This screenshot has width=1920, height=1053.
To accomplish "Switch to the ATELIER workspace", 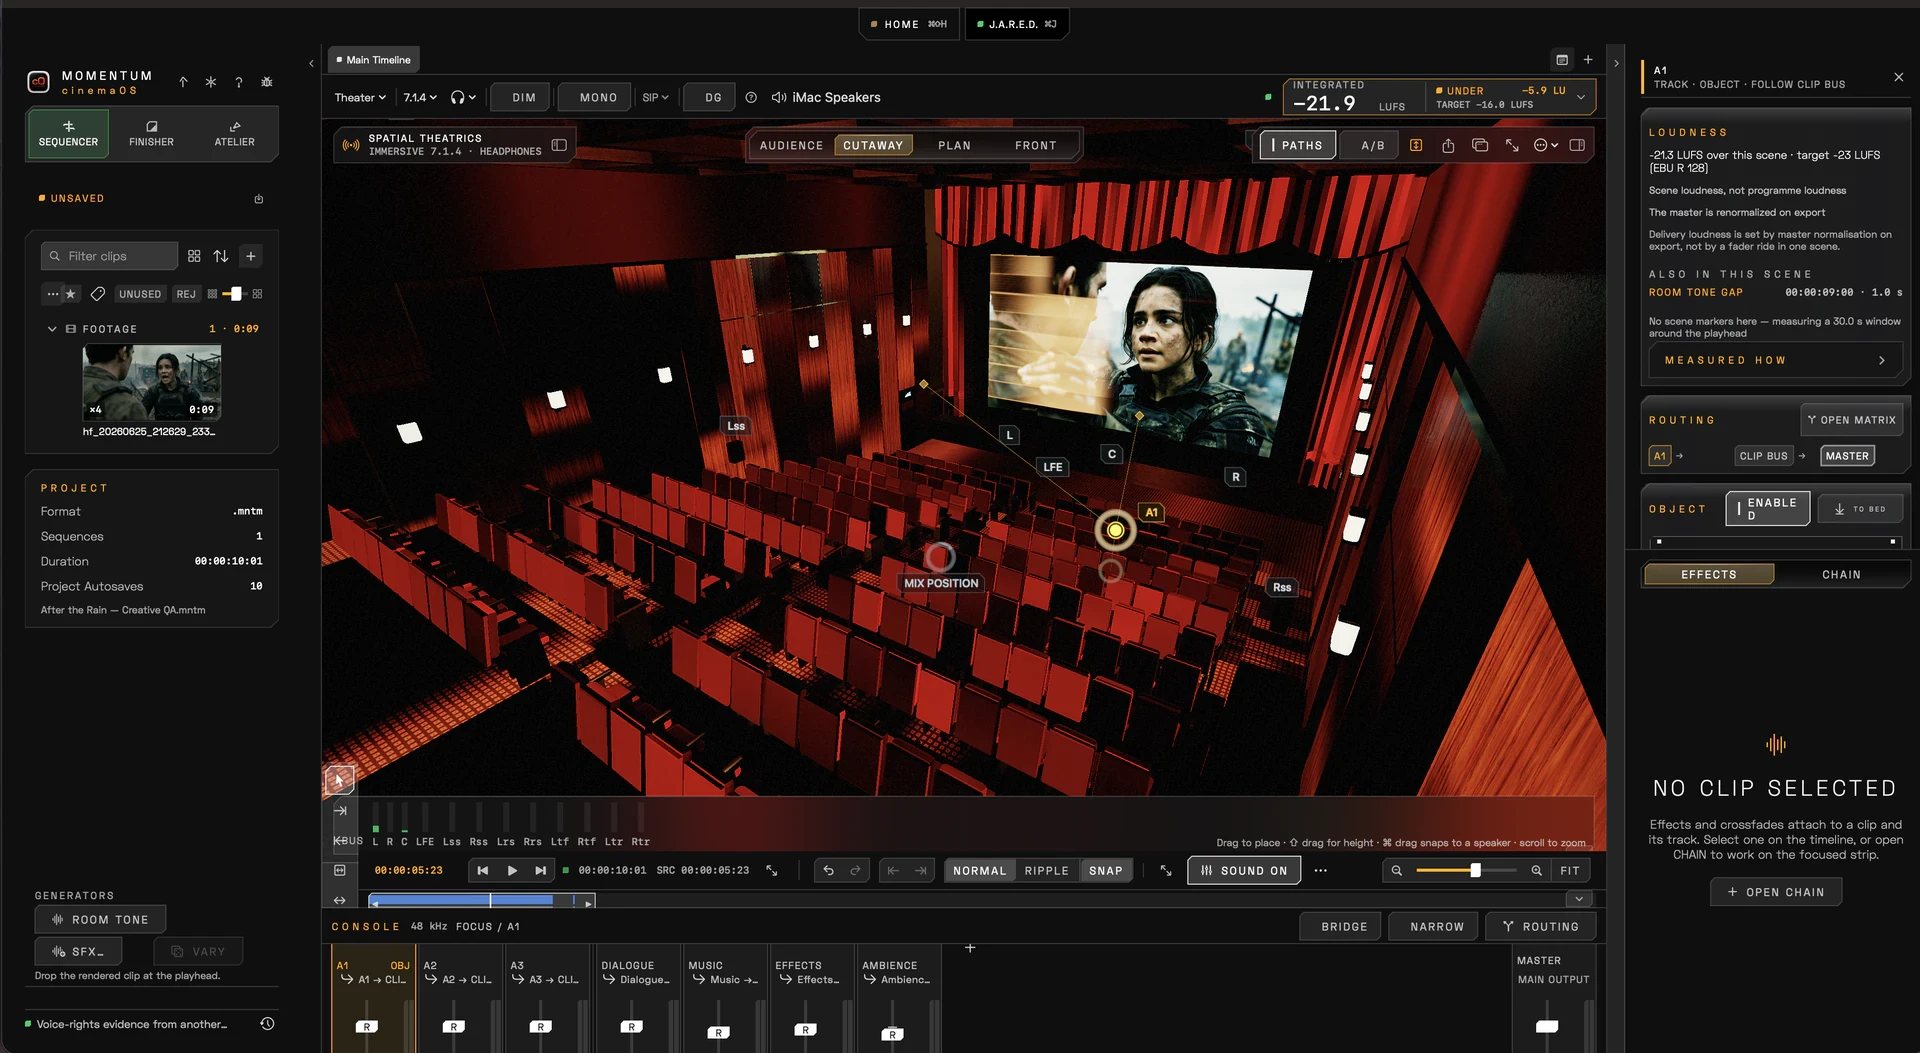I will point(234,133).
